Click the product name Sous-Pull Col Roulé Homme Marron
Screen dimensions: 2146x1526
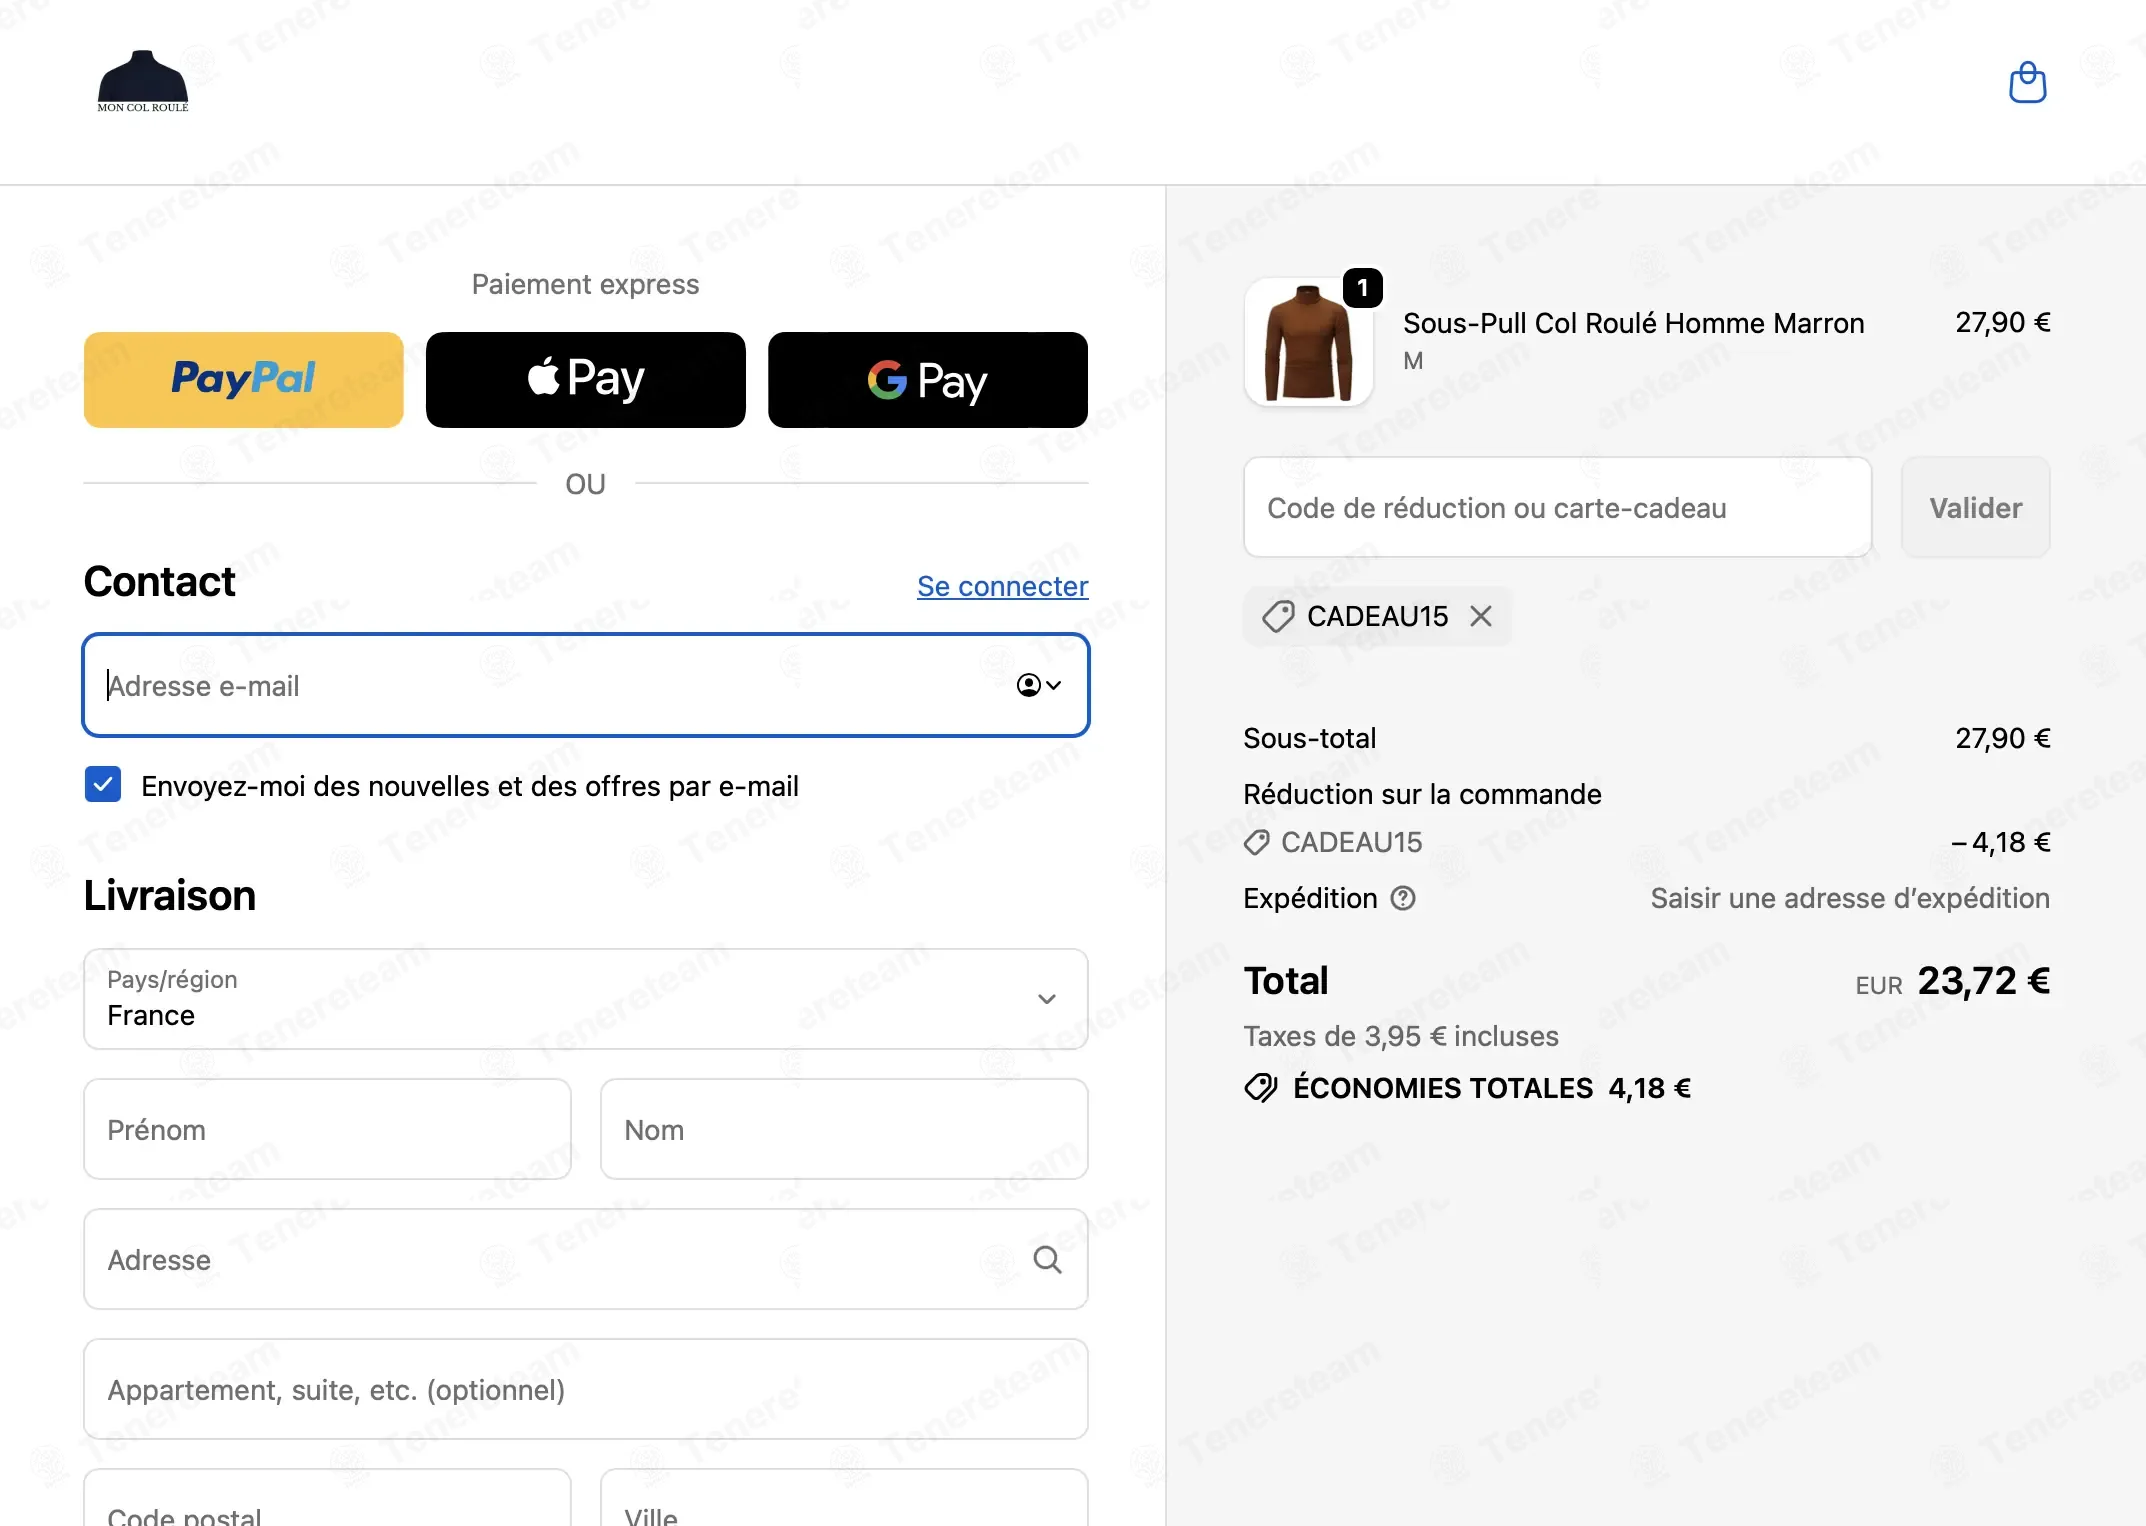(x=1633, y=323)
